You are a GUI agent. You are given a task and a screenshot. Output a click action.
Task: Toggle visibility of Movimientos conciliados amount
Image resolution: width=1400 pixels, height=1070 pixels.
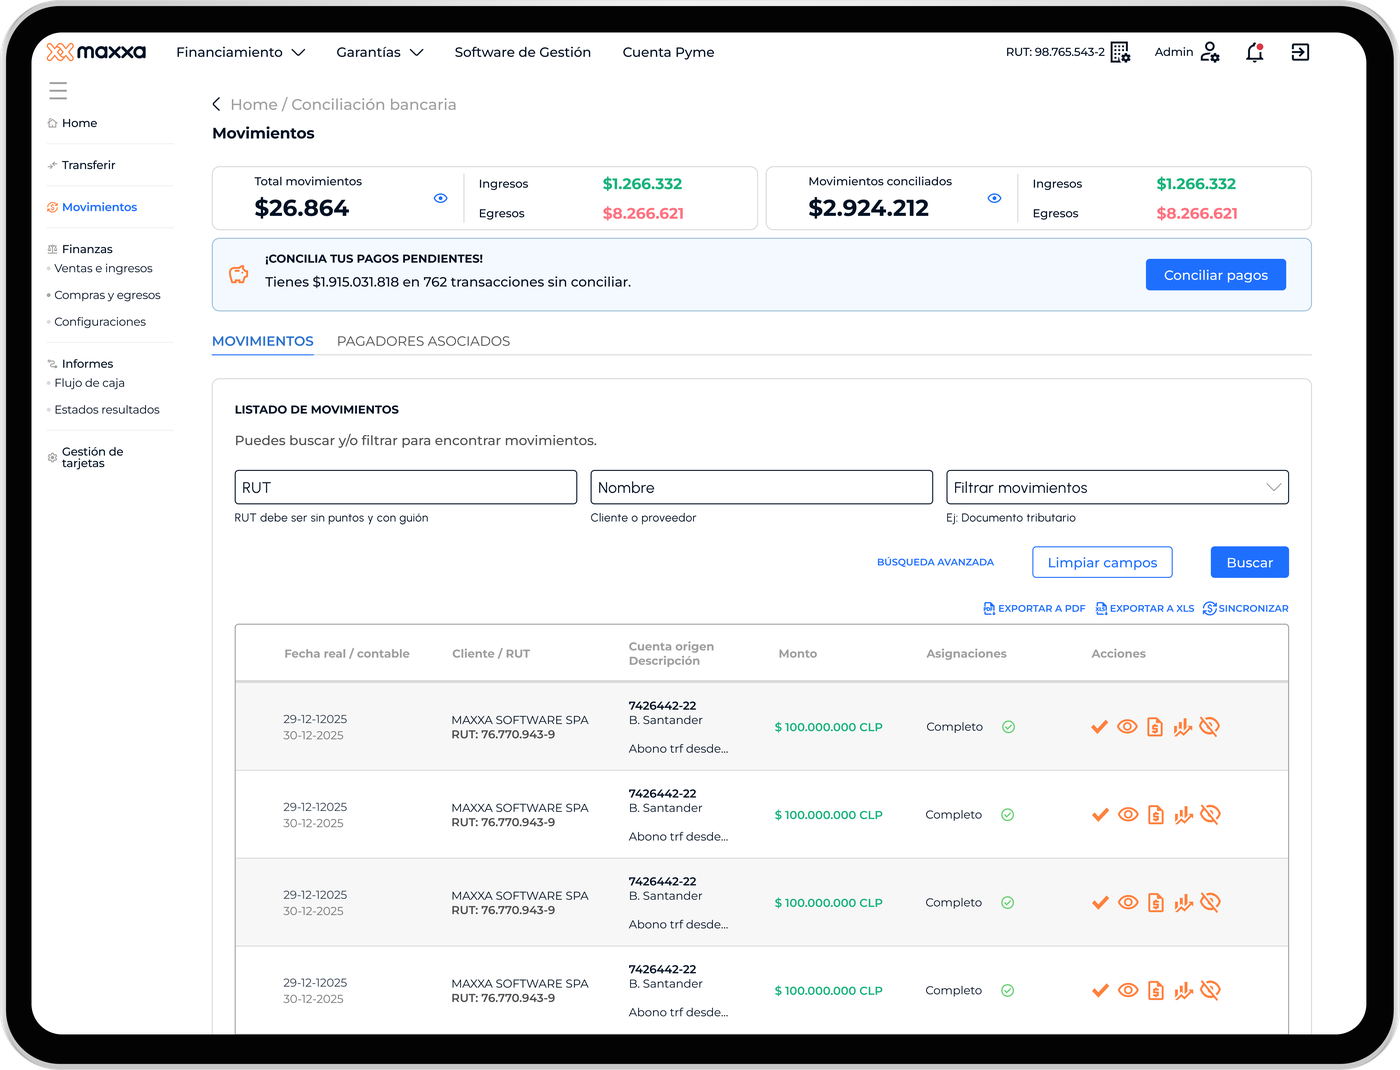[x=994, y=198]
